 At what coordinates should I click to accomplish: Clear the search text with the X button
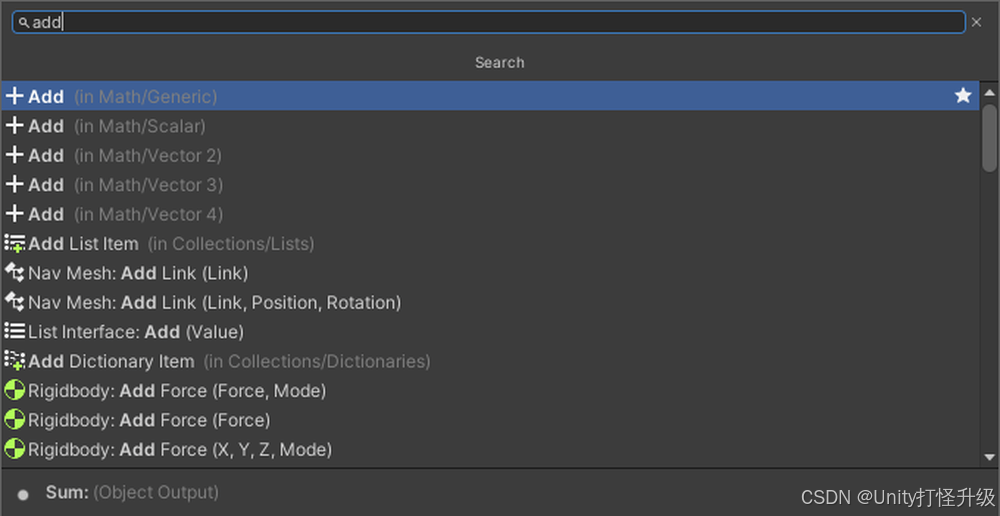pyautogui.click(x=977, y=22)
